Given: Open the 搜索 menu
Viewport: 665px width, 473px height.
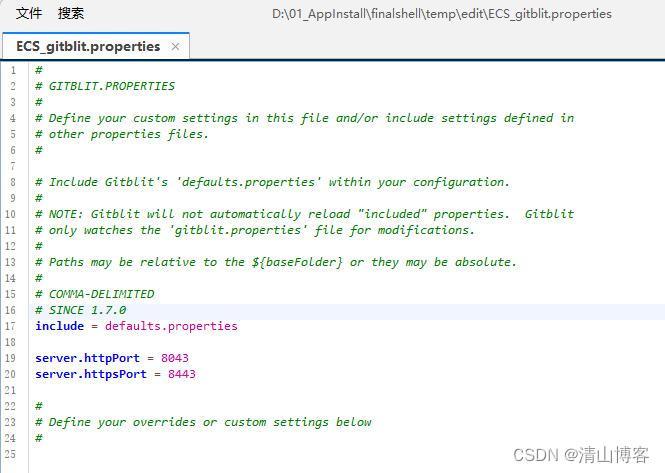Looking at the screenshot, I should pos(71,14).
